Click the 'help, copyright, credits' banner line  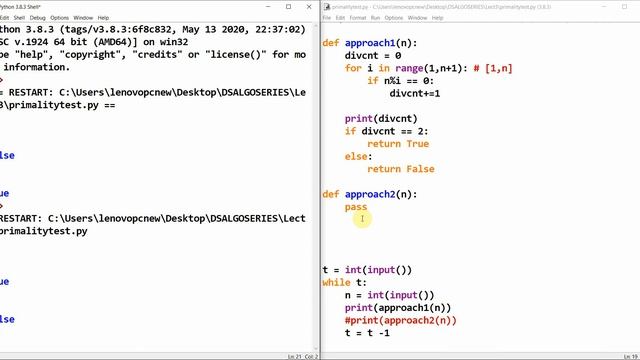click(x=153, y=55)
